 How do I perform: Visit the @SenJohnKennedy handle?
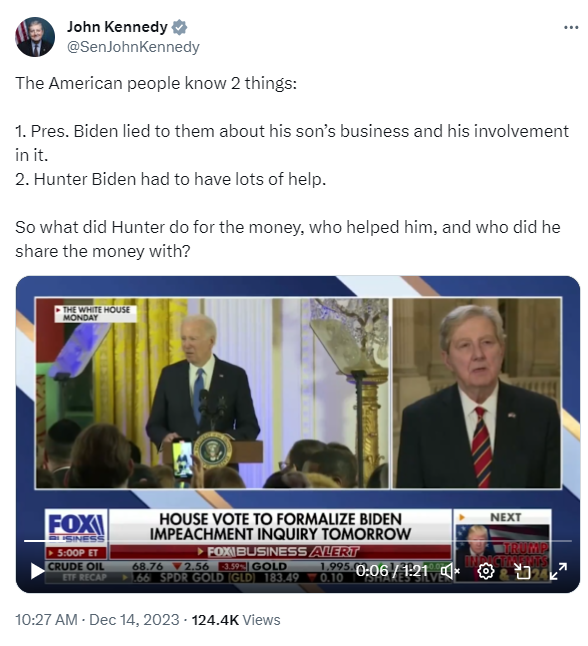coord(133,47)
